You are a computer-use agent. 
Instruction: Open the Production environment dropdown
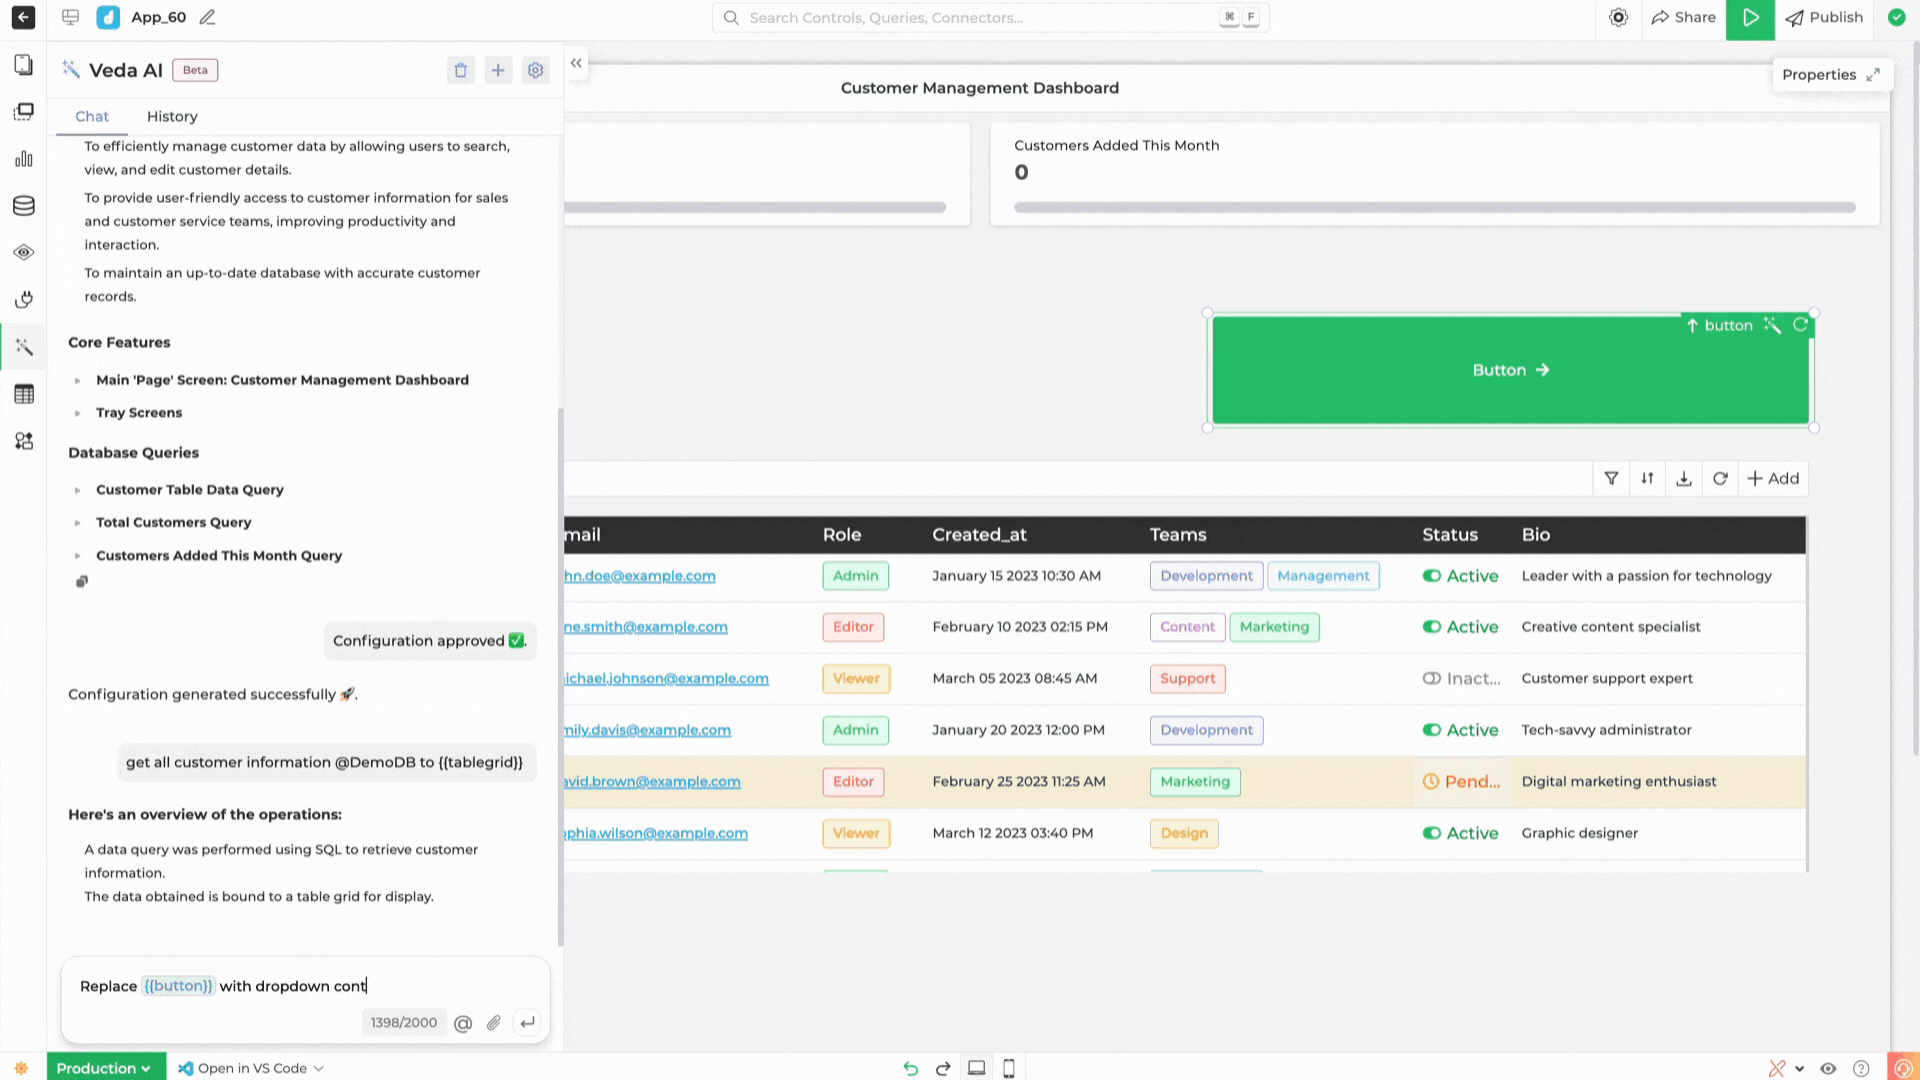[104, 1068]
